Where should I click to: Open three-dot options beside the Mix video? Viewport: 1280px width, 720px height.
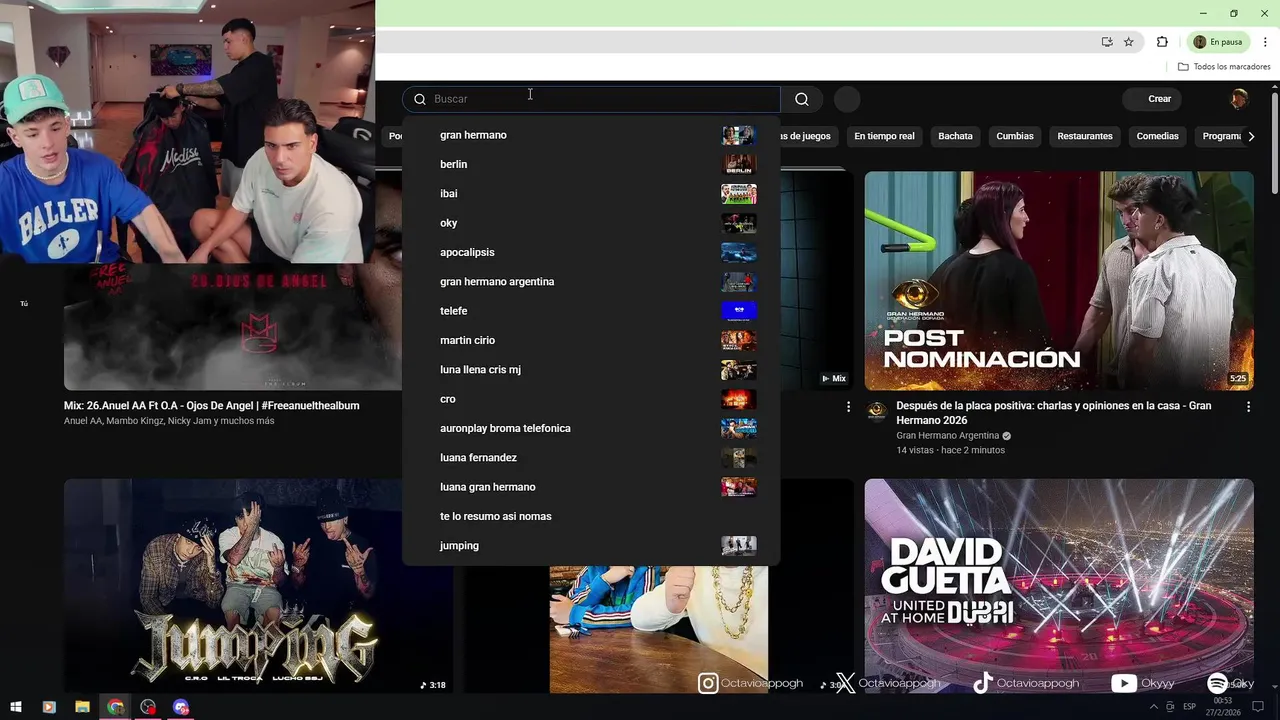tap(848, 407)
